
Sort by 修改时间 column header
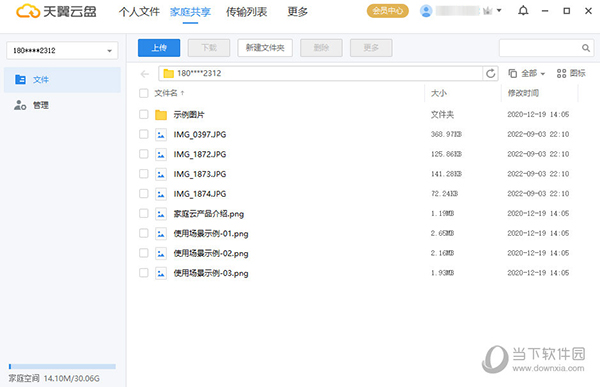[523, 93]
